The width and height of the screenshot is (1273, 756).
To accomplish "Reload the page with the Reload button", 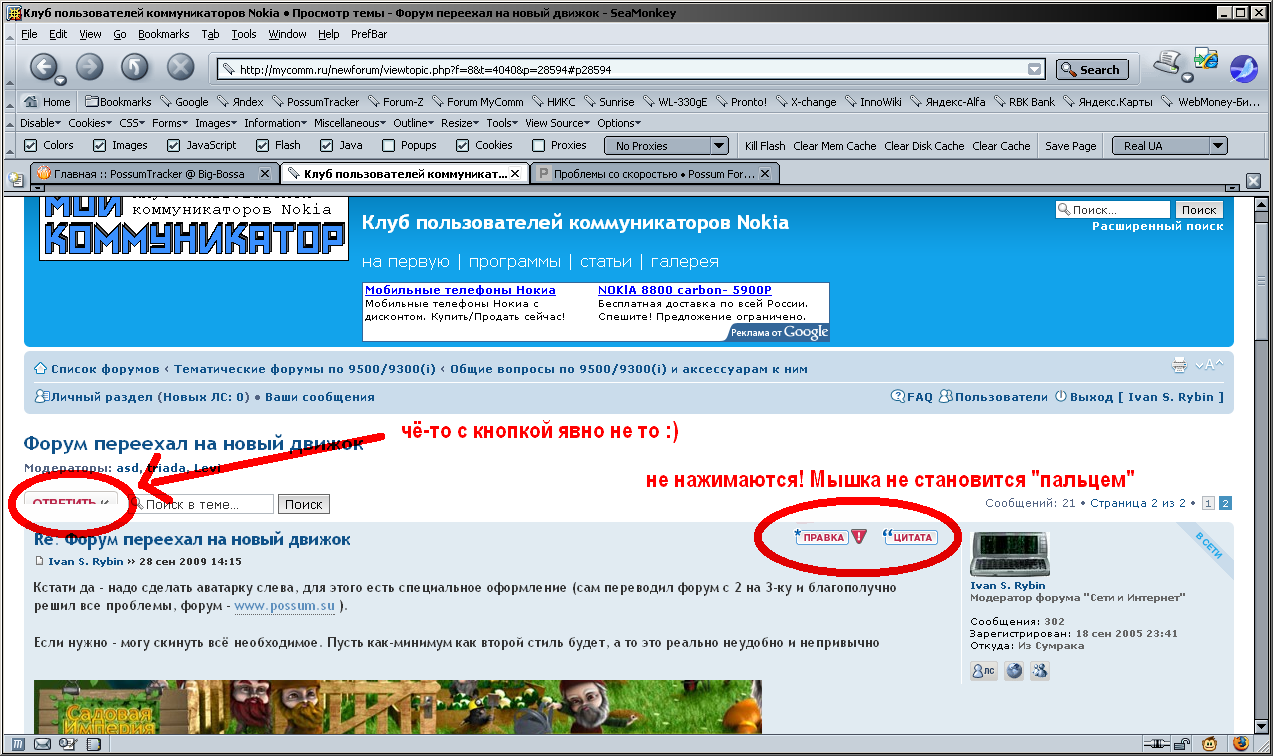I will (134, 68).
